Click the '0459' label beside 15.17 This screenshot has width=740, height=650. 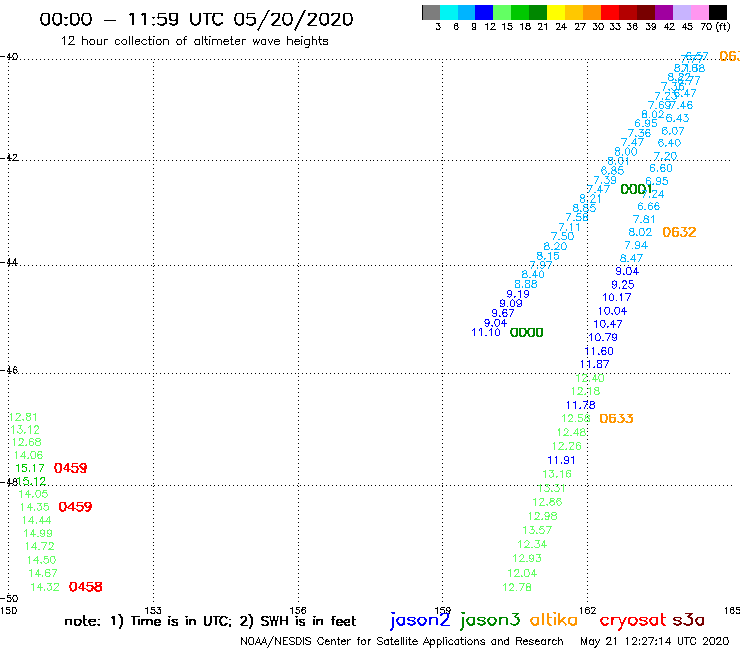coord(71,468)
